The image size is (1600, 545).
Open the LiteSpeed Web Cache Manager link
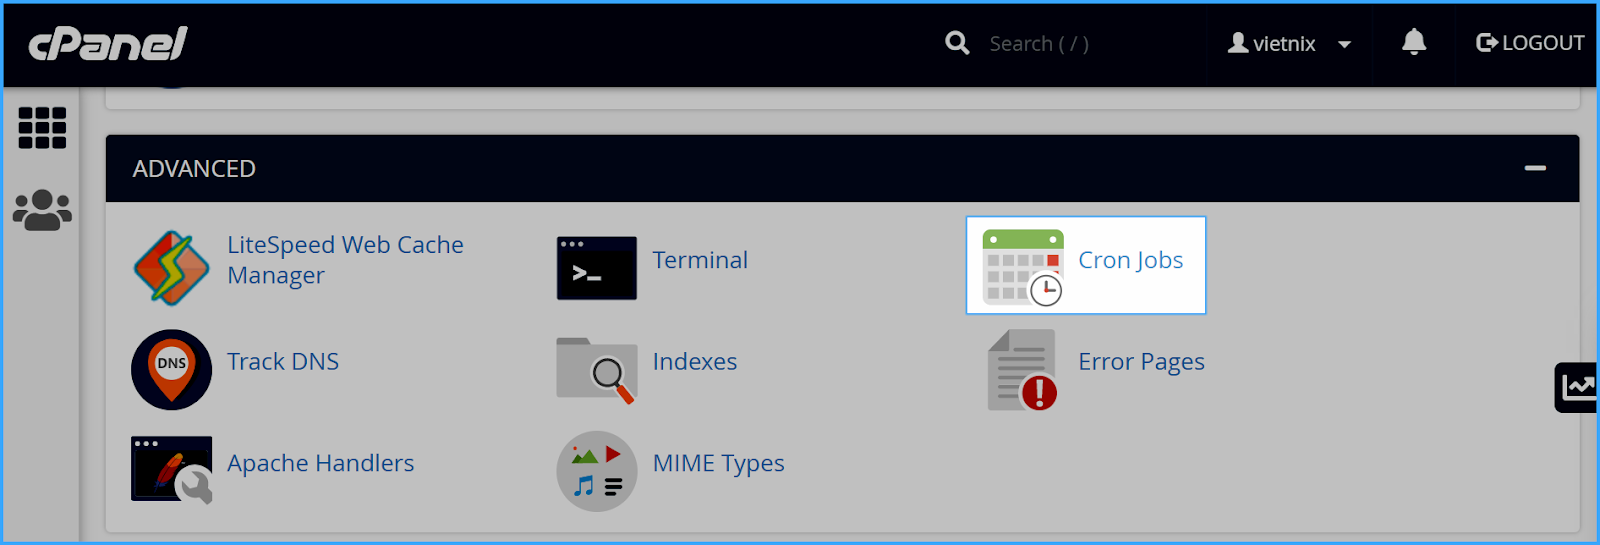(345, 260)
